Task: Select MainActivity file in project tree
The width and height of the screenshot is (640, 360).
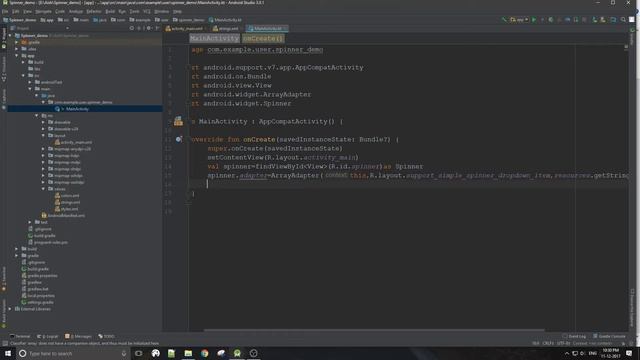Action: [x=77, y=109]
